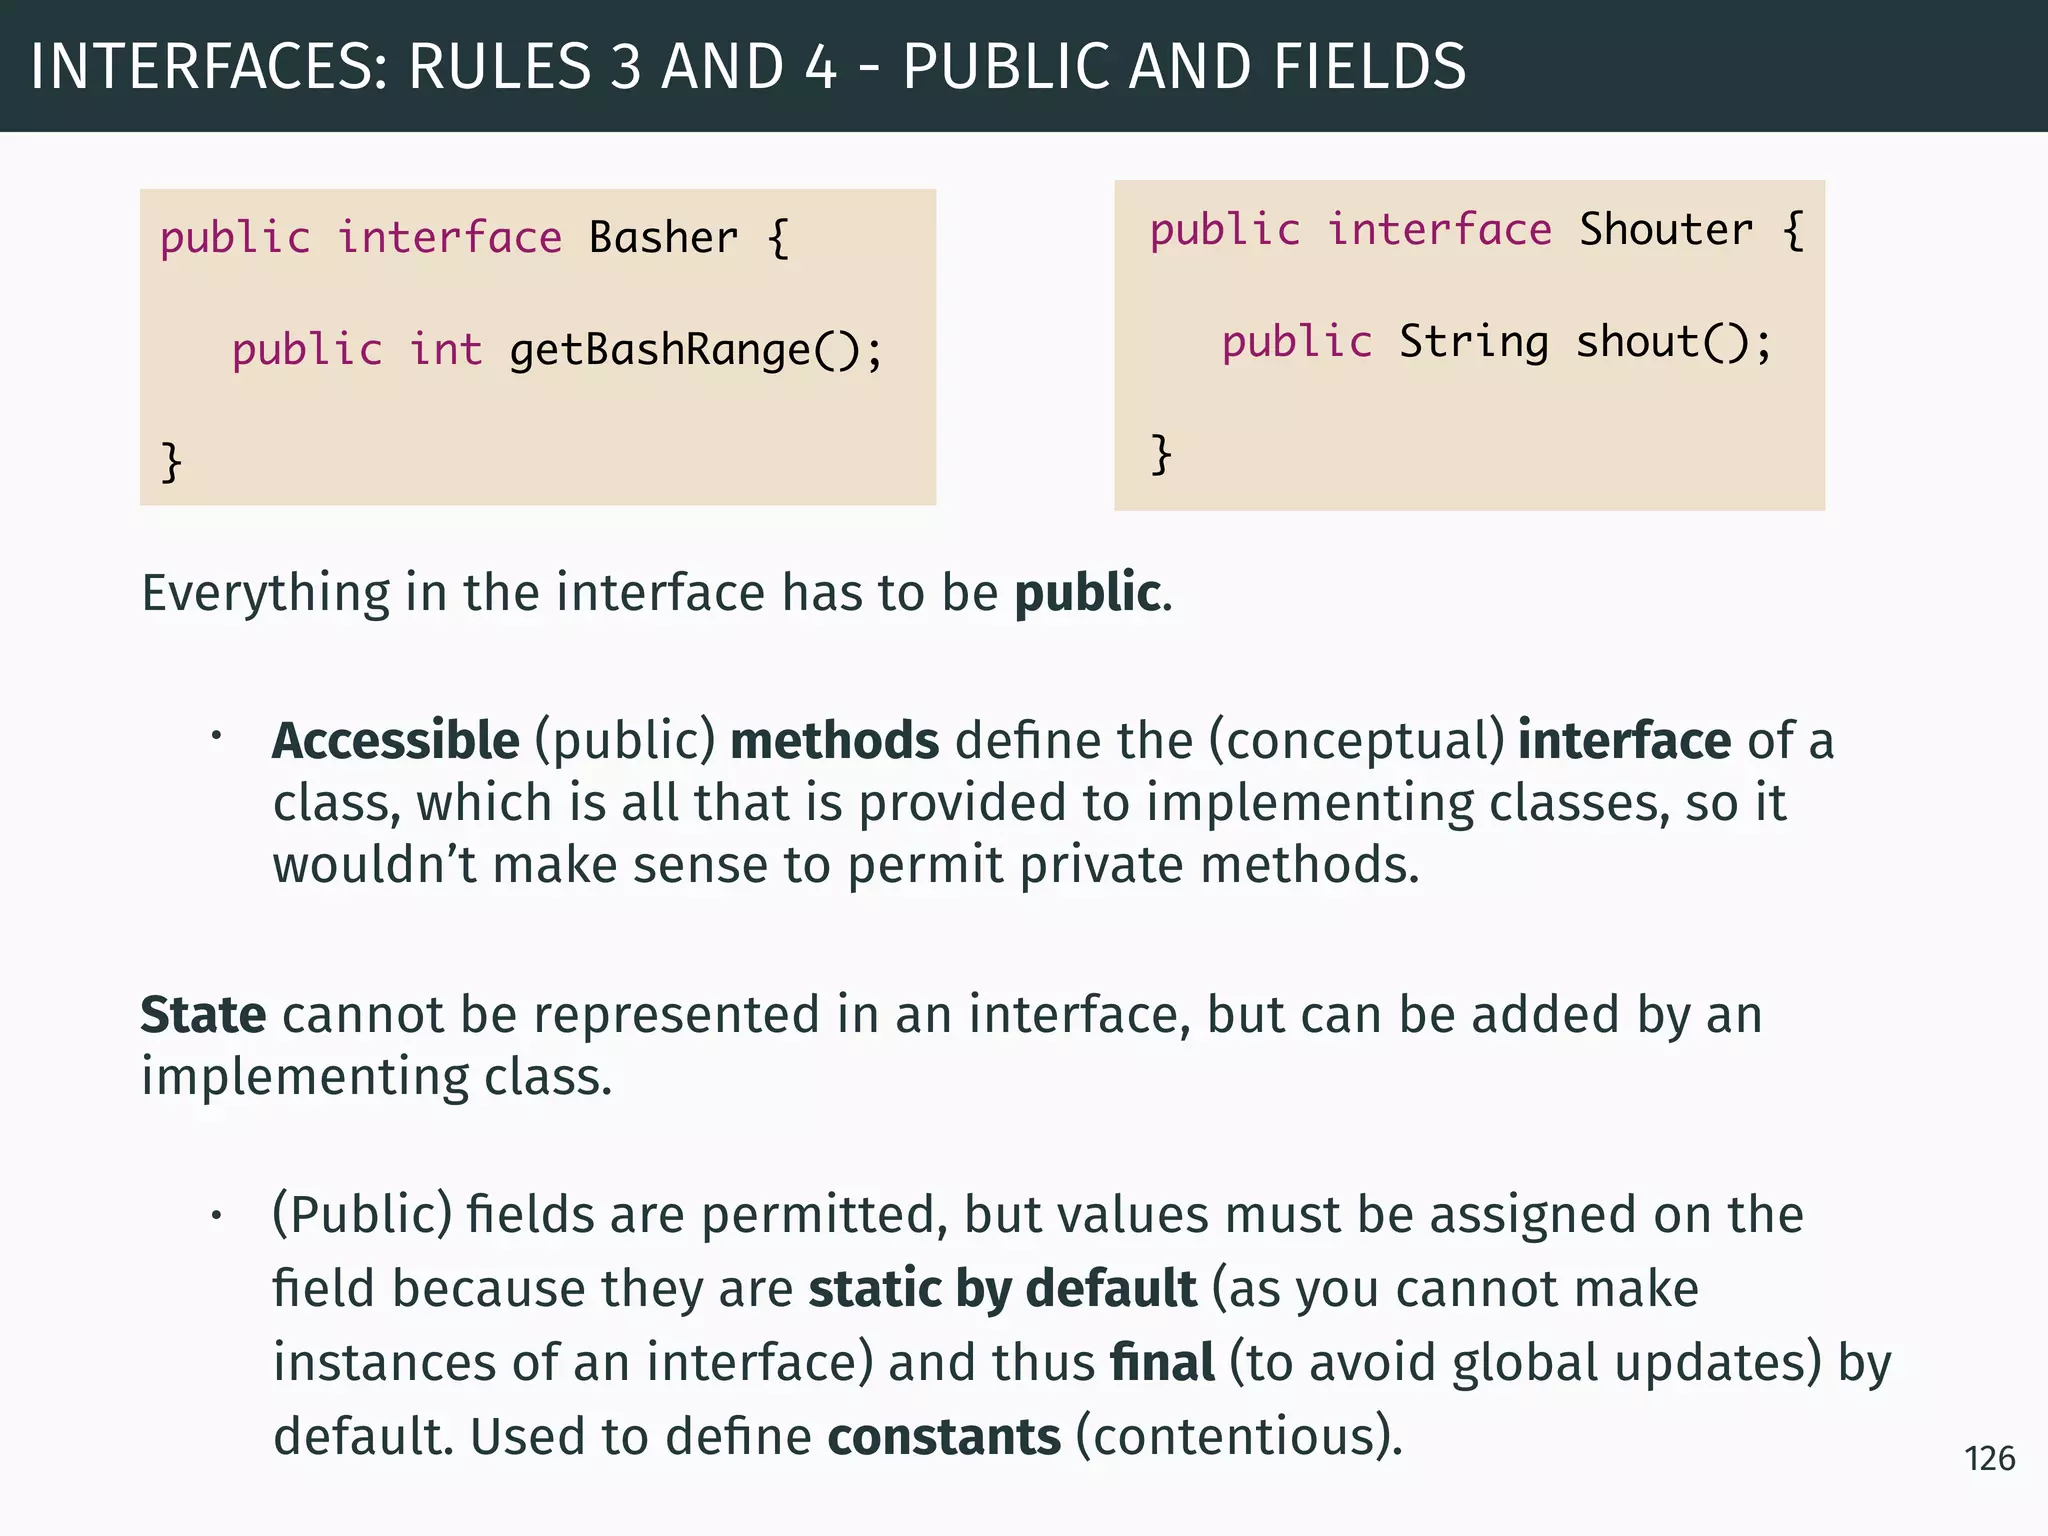2048x1536 pixels.
Task: Click the bold word 'interface' in bullet
Action: tap(1624, 741)
